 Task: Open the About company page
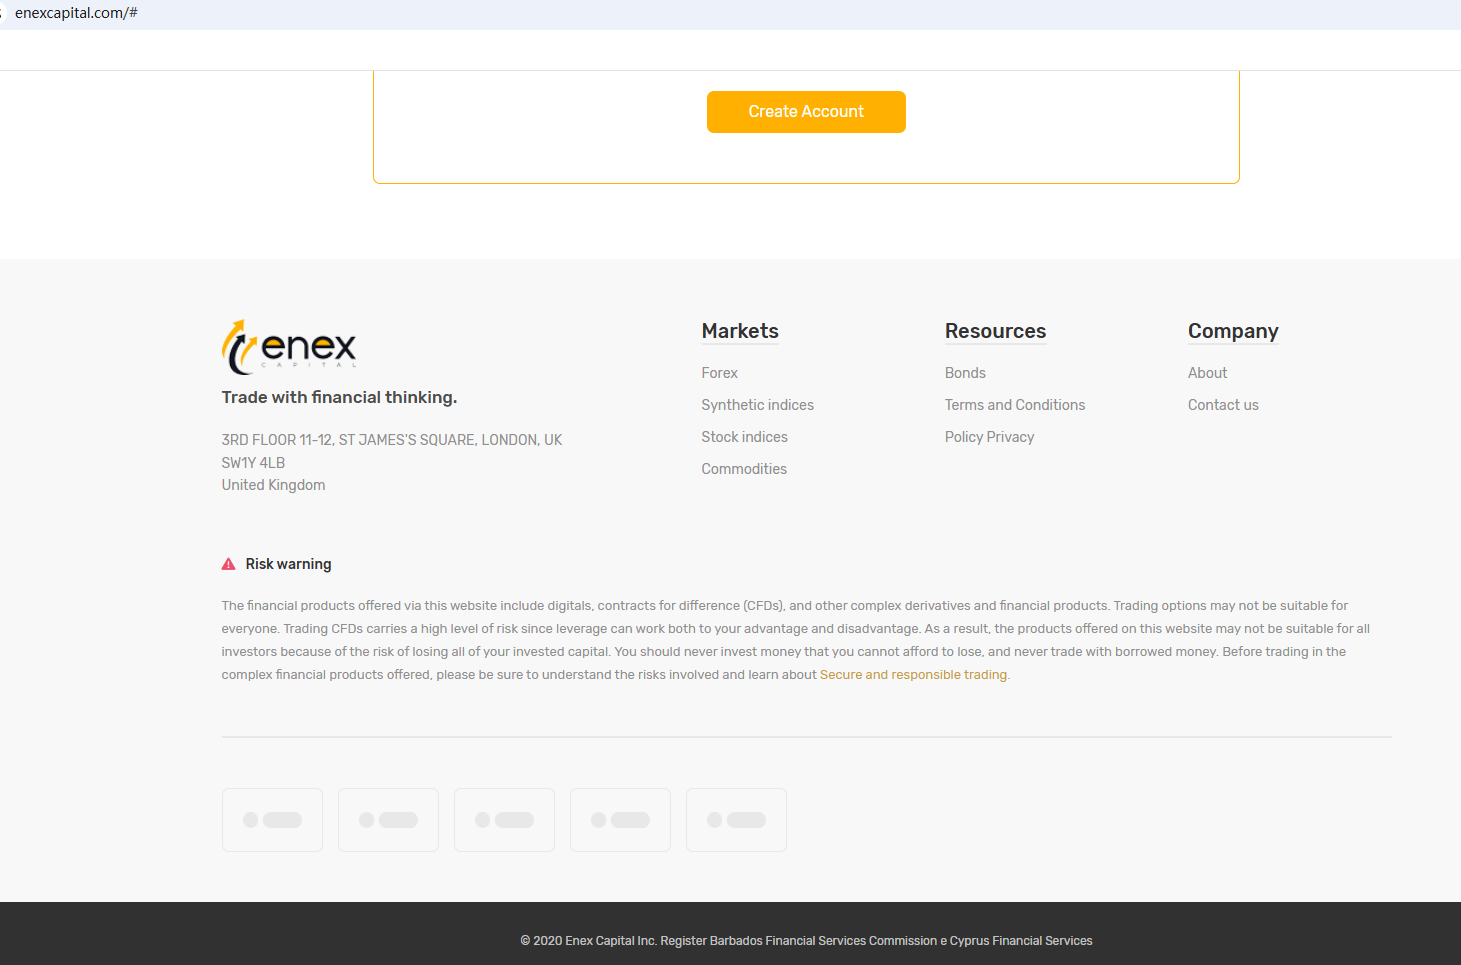(1207, 373)
